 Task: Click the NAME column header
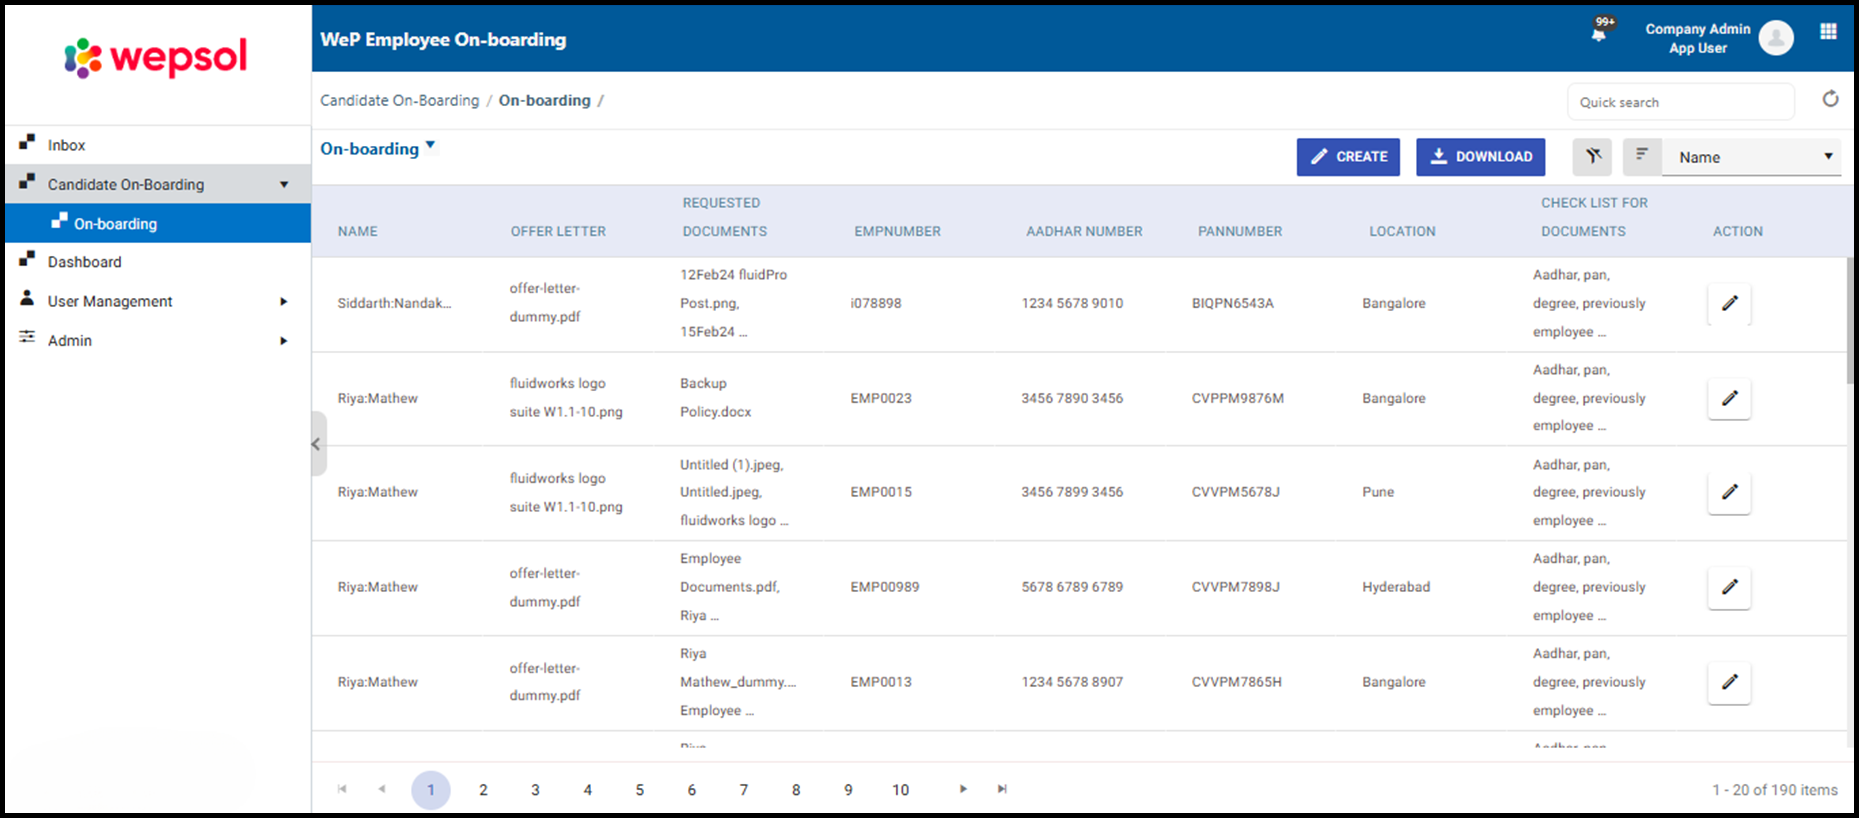[x=358, y=231]
